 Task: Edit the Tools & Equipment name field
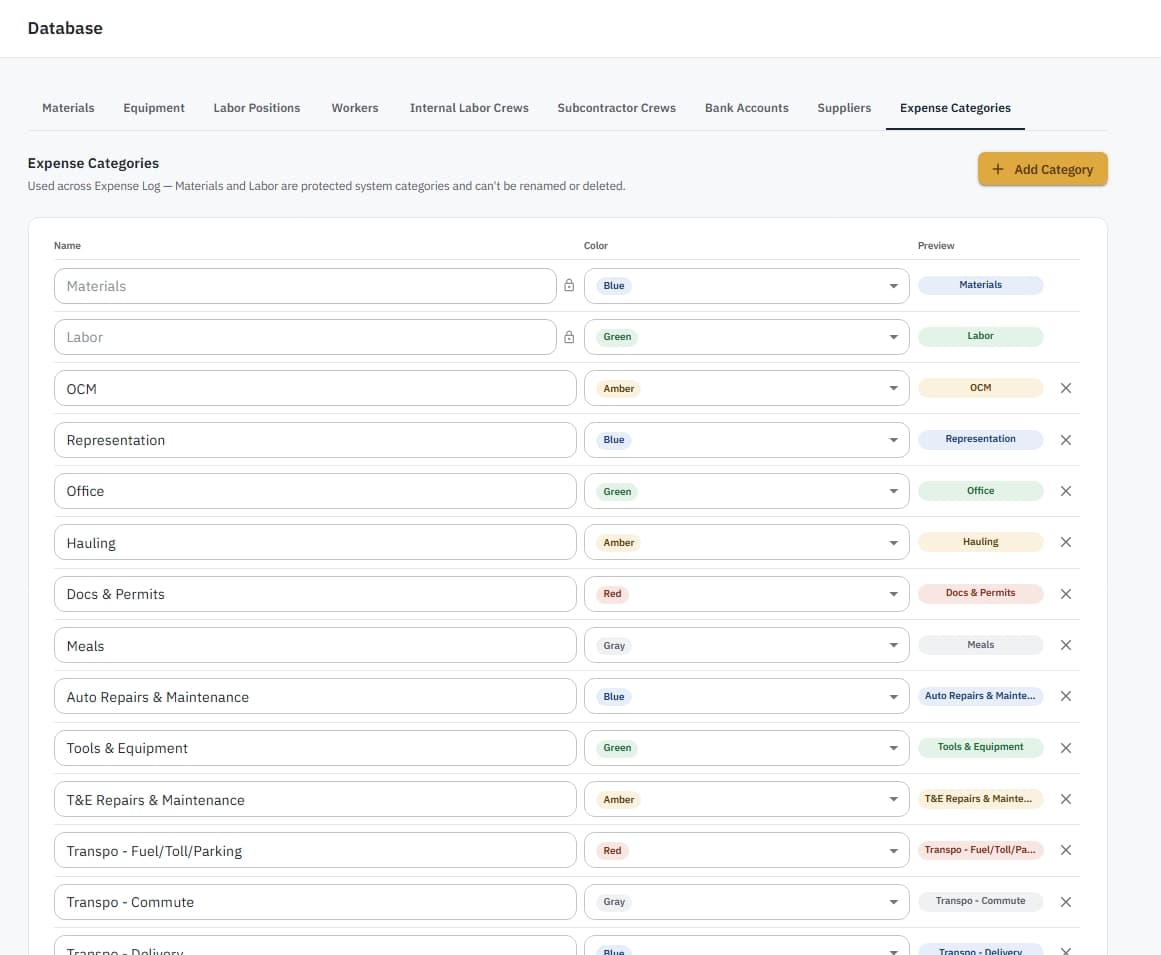(x=315, y=748)
